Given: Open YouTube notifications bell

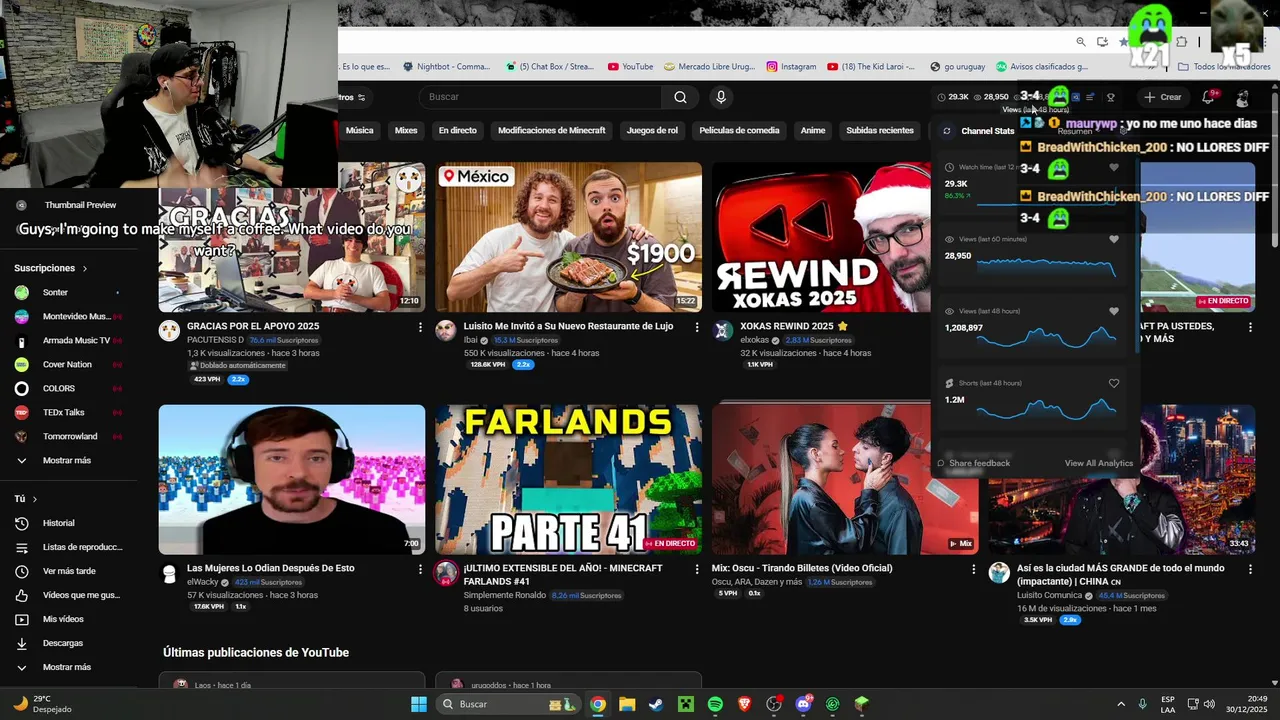Looking at the screenshot, I should [x=1208, y=97].
